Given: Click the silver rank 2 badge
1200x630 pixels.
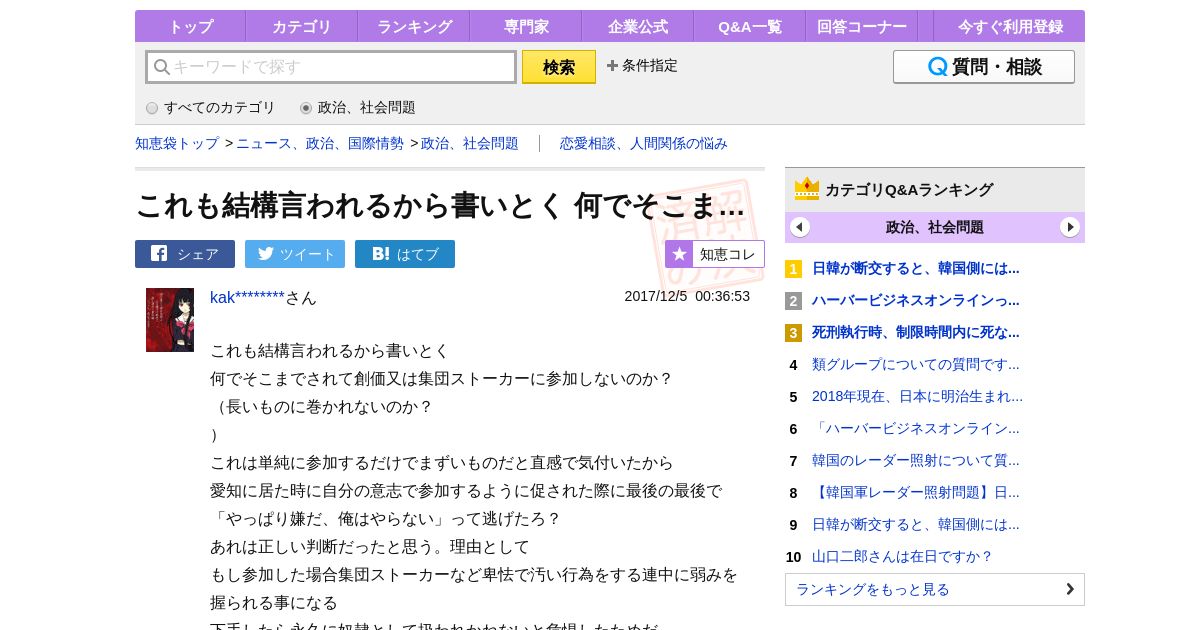Looking at the screenshot, I should click(x=793, y=301).
